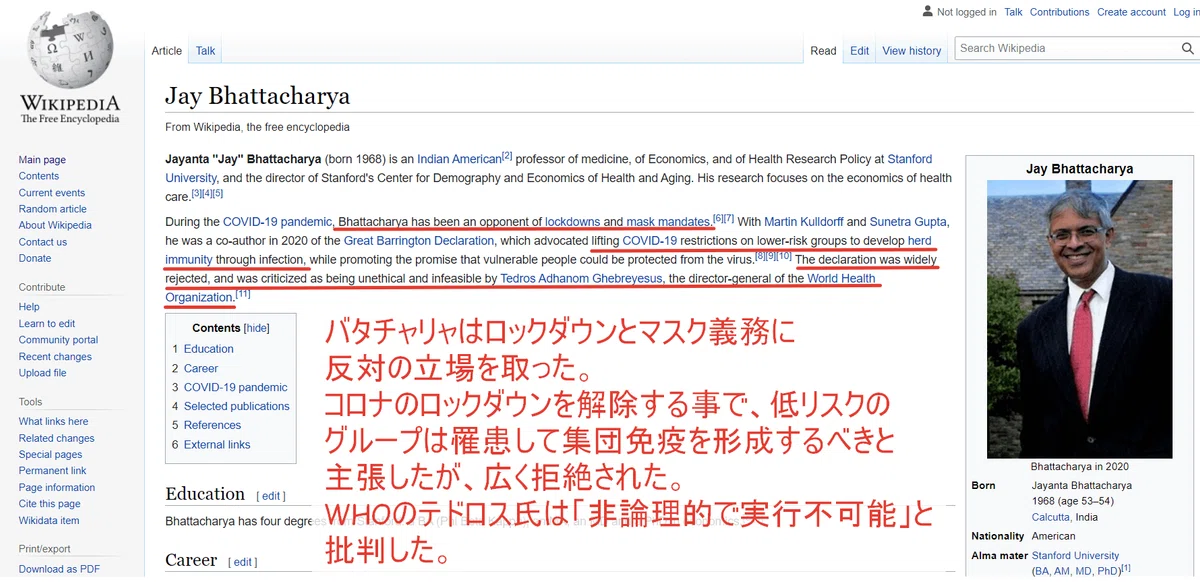
Task: Open Random article in sidebar
Action: coord(53,209)
